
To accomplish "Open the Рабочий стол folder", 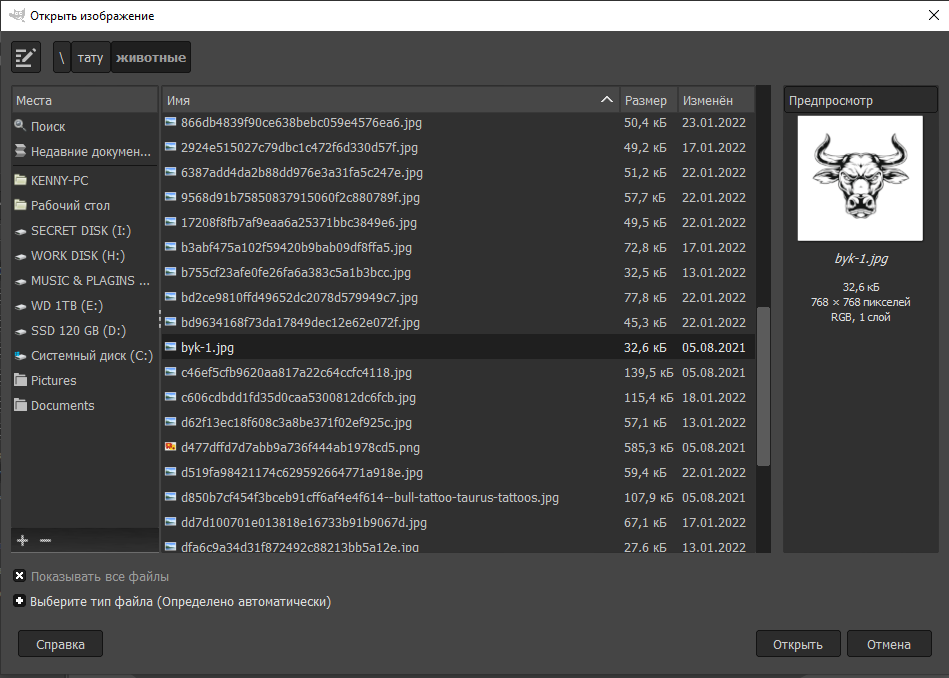I will (x=85, y=205).
